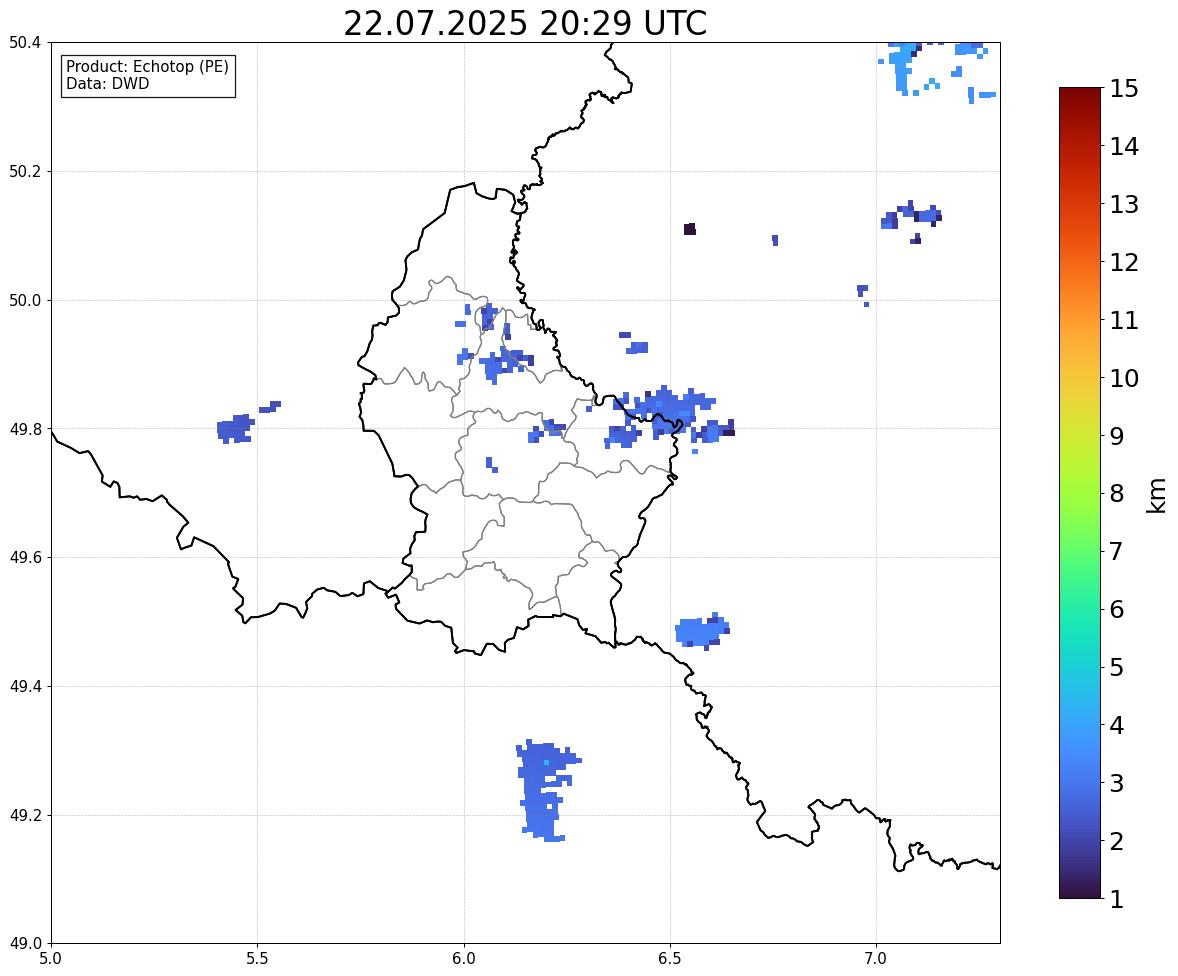1178x976 pixels.
Task: Click the isolated dark echo pixel near 6.55°E 50.1°N
Action: click(x=690, y=229)
